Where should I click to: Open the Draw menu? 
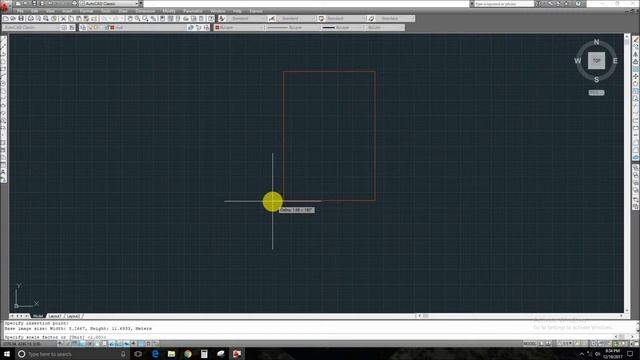point(123,11)
